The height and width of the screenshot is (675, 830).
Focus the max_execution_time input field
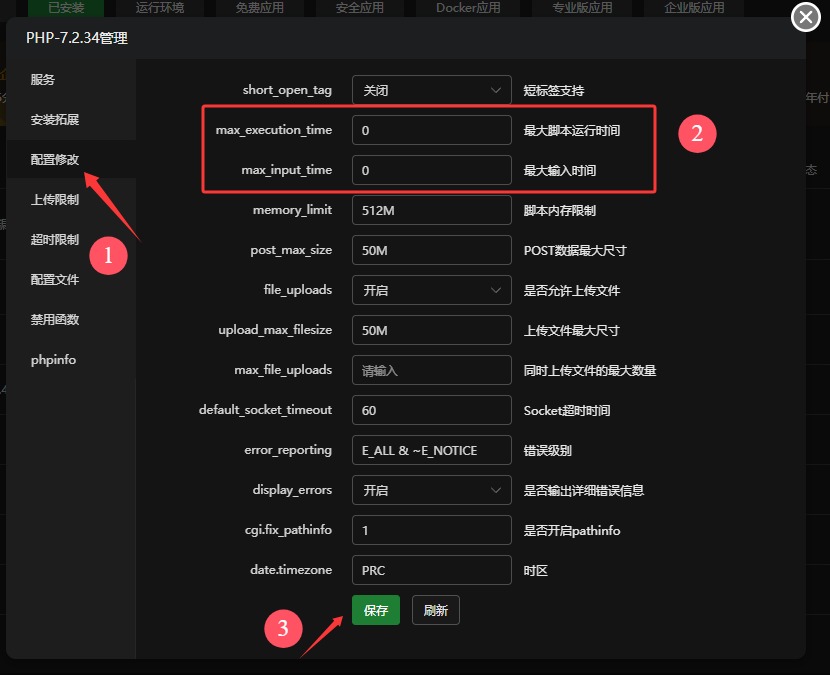431,130
